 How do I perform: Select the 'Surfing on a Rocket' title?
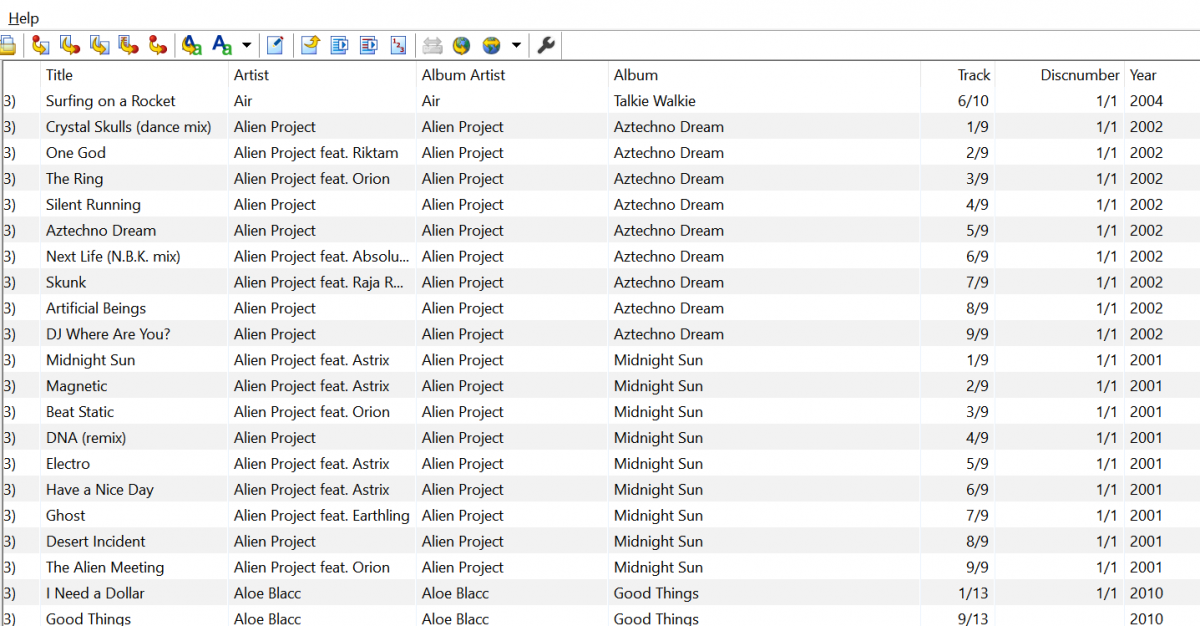pos(110,101)
